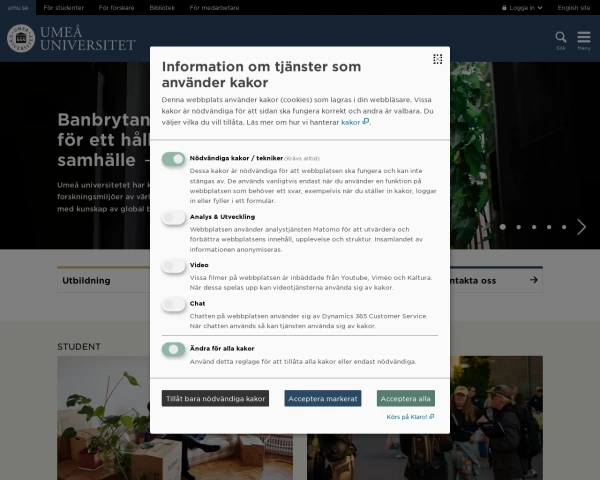Click the Chat label text
The width and height of the screenshot is (600, 480).
tap(197, 304)
